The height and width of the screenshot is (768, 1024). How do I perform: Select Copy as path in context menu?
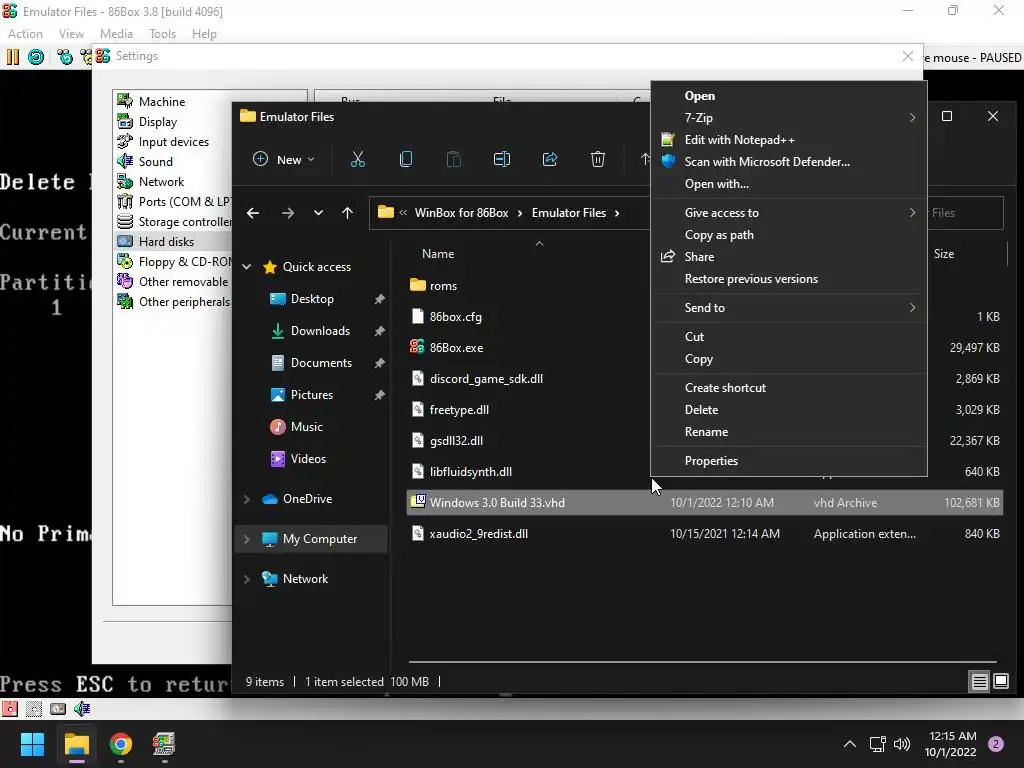click(789, 235)
